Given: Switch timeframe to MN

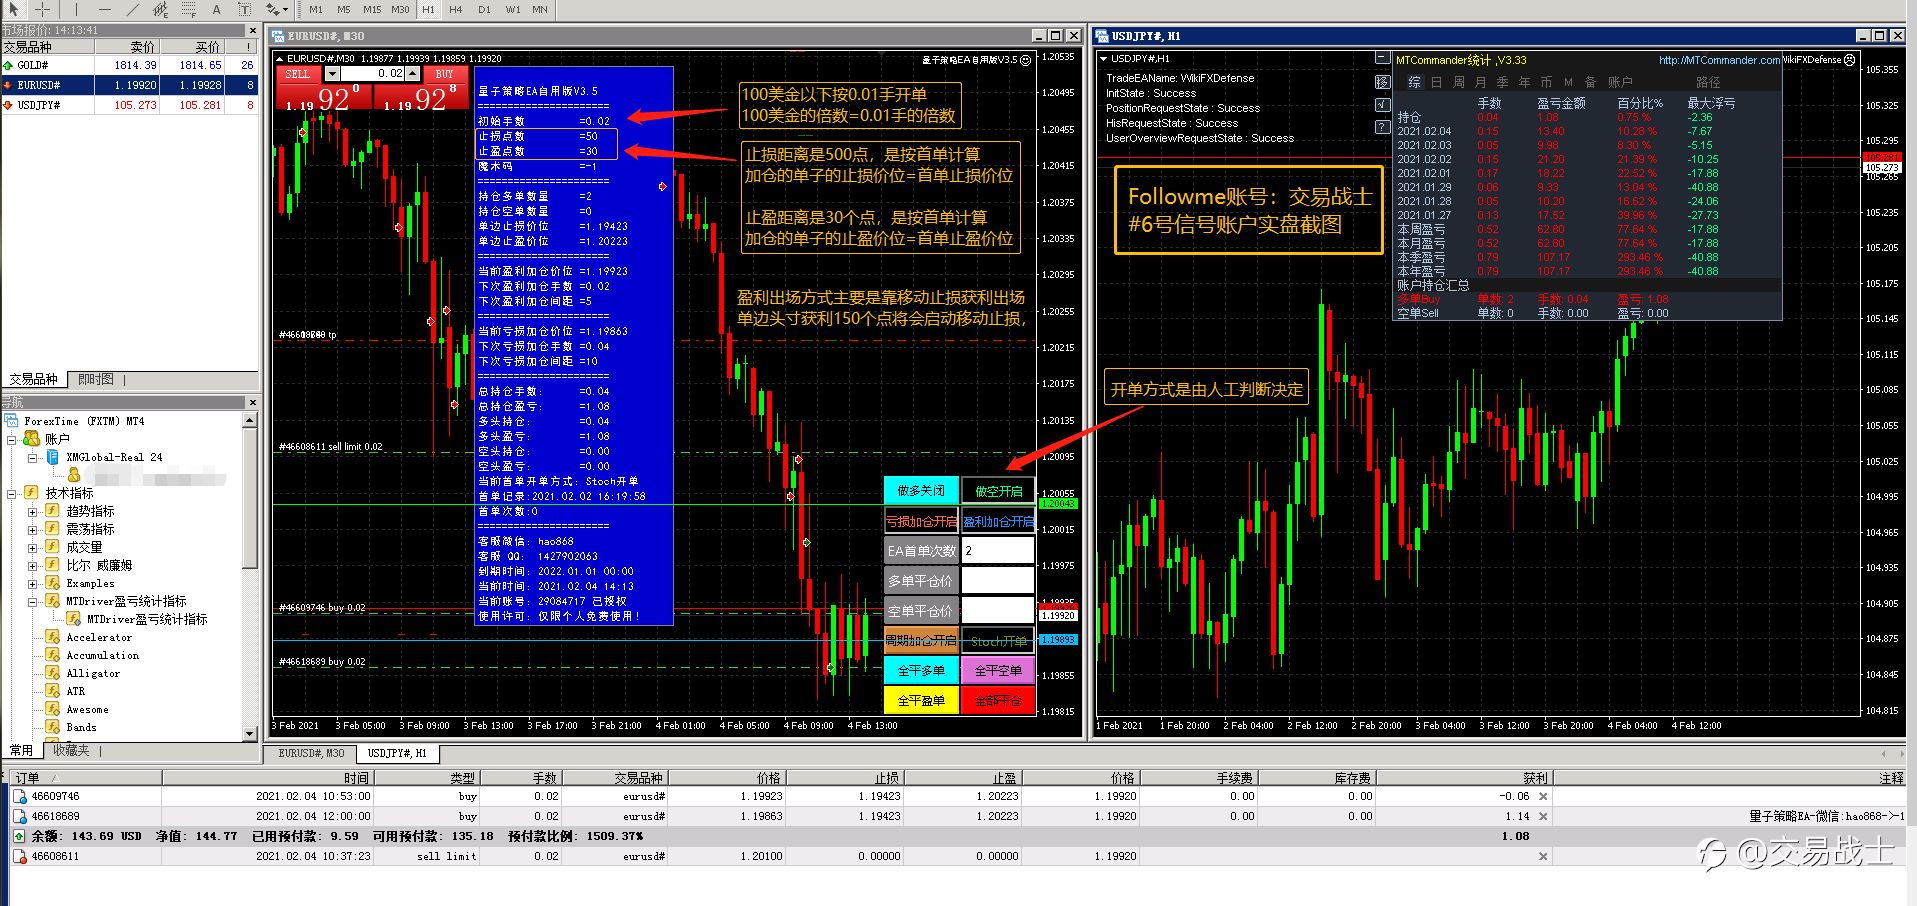Looking at the screenshot, I should click(x=540, y=9).
